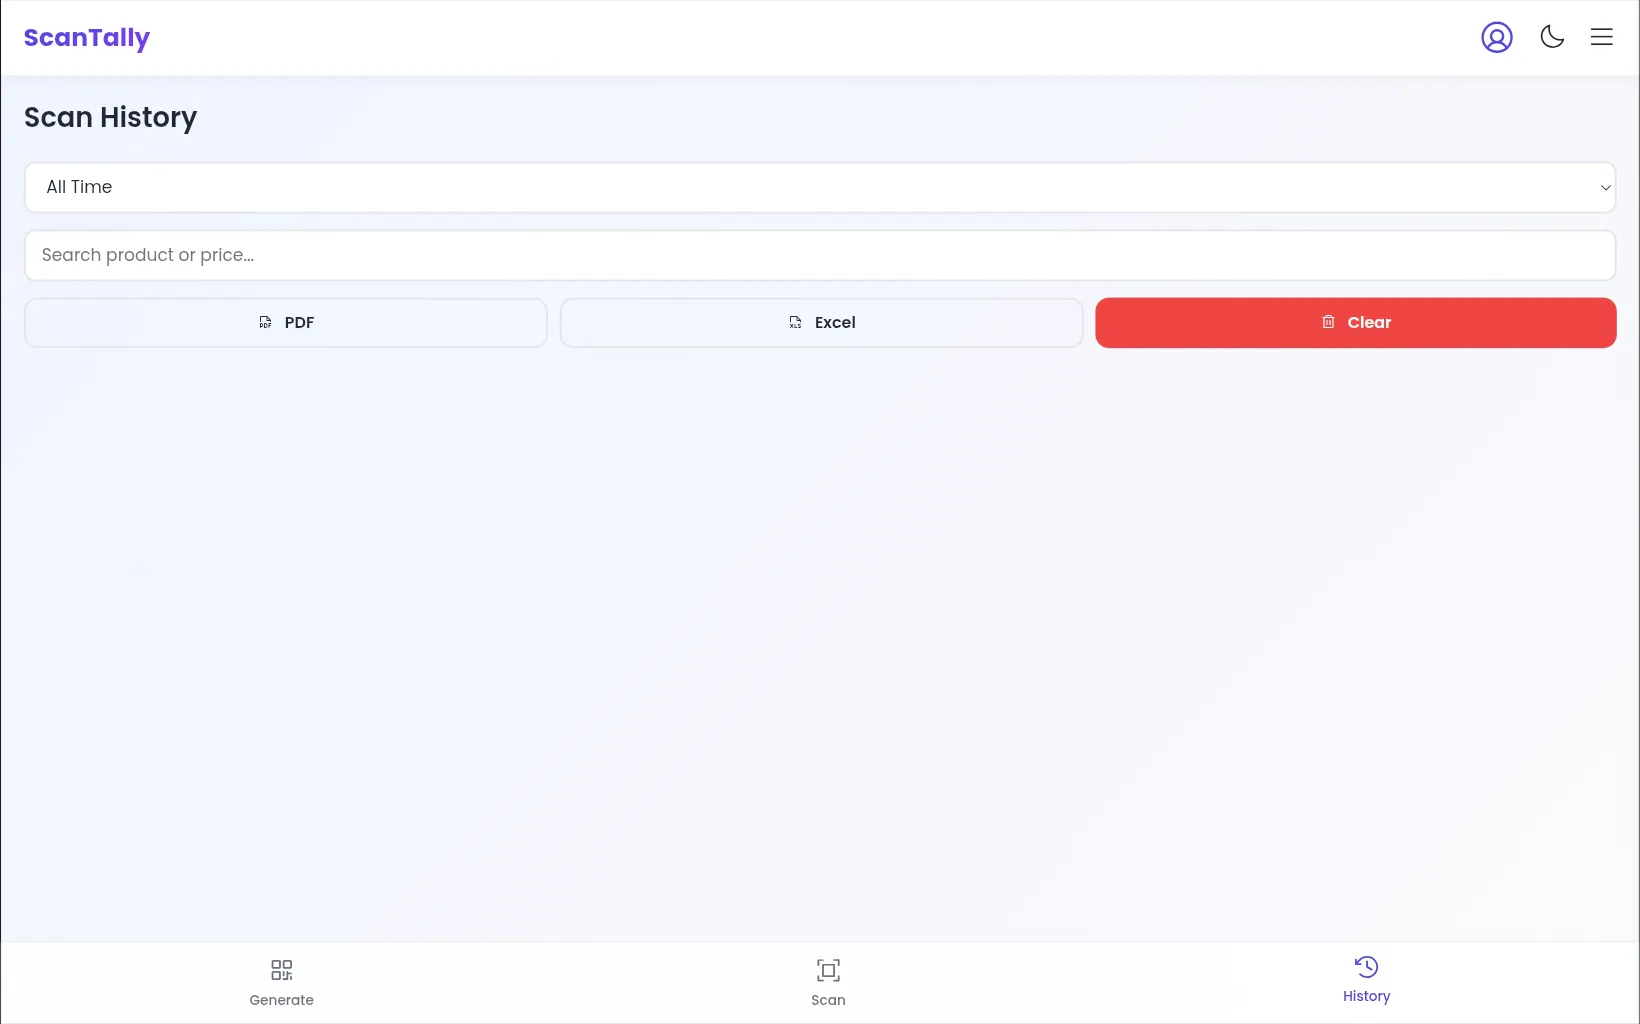
Task: Switch to the Generate tab
Action: pyautogui.click(x=281, y=983)
